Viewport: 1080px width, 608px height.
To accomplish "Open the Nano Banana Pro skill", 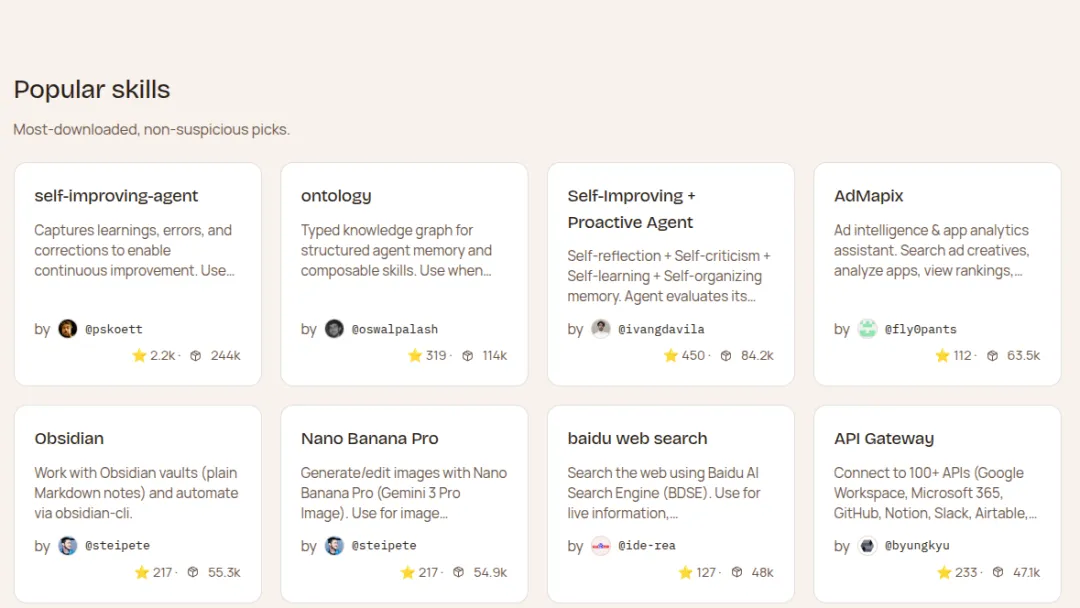I will point(370,439).
